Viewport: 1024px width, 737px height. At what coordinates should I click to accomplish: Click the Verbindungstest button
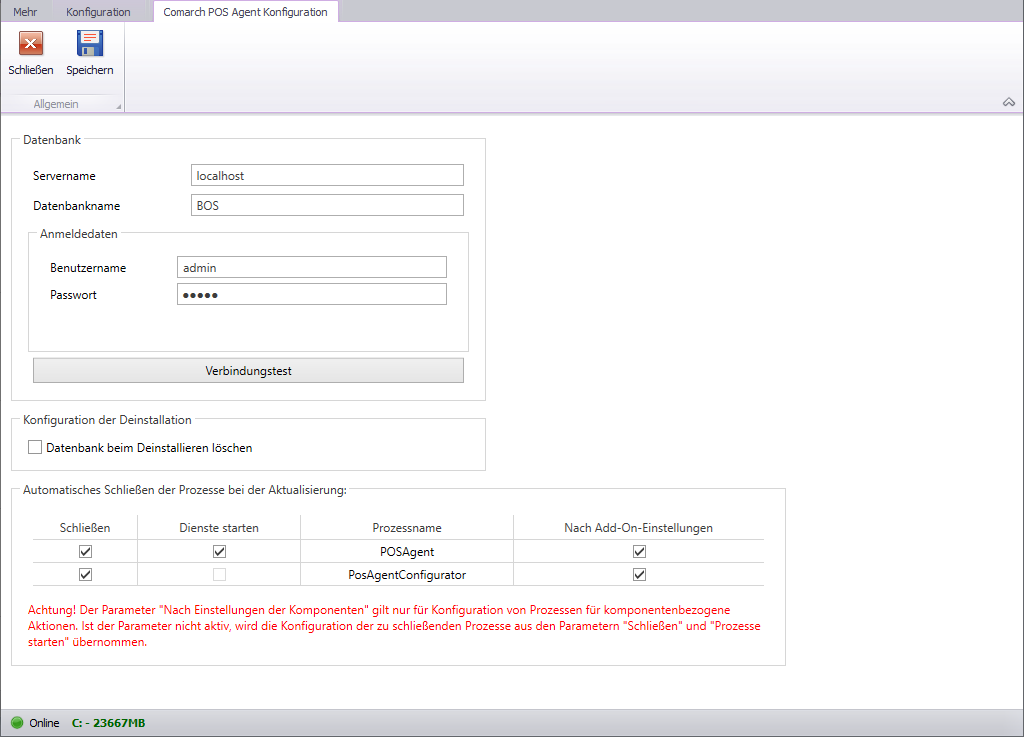click(248, 371)
